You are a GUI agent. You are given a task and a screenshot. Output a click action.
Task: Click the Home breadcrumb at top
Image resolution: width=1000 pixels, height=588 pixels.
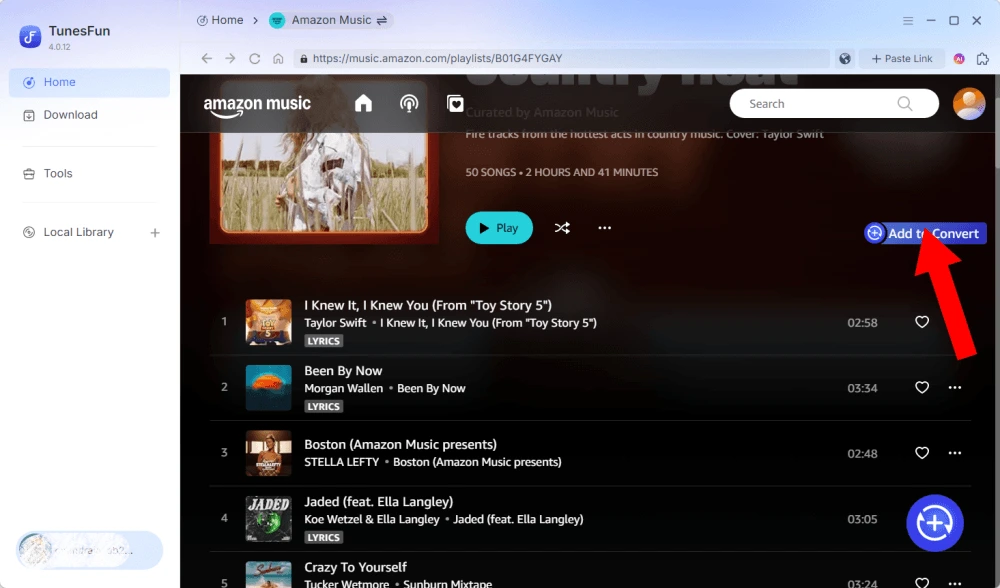click(220, 20)
